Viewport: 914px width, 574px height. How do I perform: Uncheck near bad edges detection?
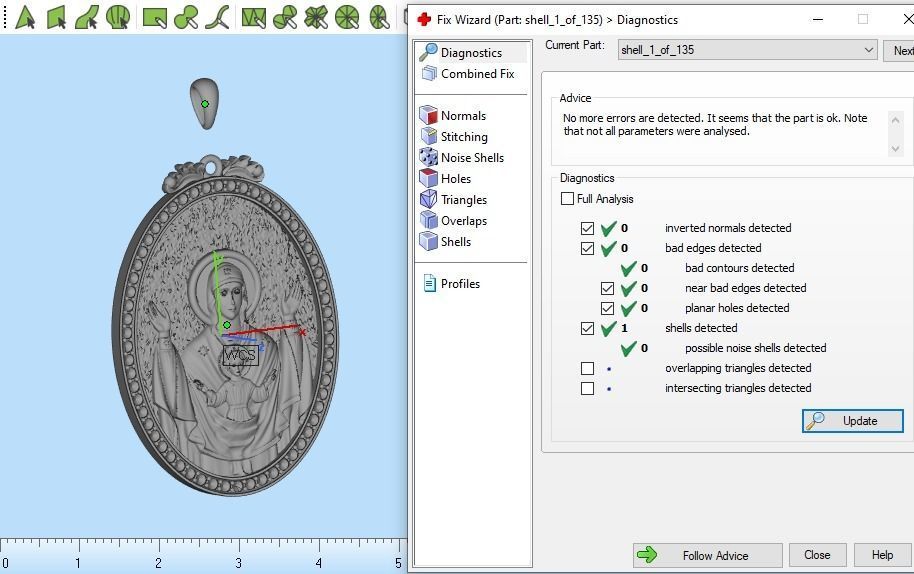[x=607, y=288]
